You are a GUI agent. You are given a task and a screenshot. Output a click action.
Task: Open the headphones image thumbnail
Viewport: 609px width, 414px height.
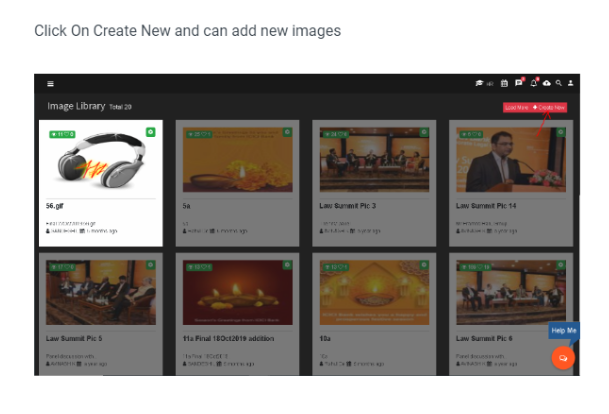101,160
